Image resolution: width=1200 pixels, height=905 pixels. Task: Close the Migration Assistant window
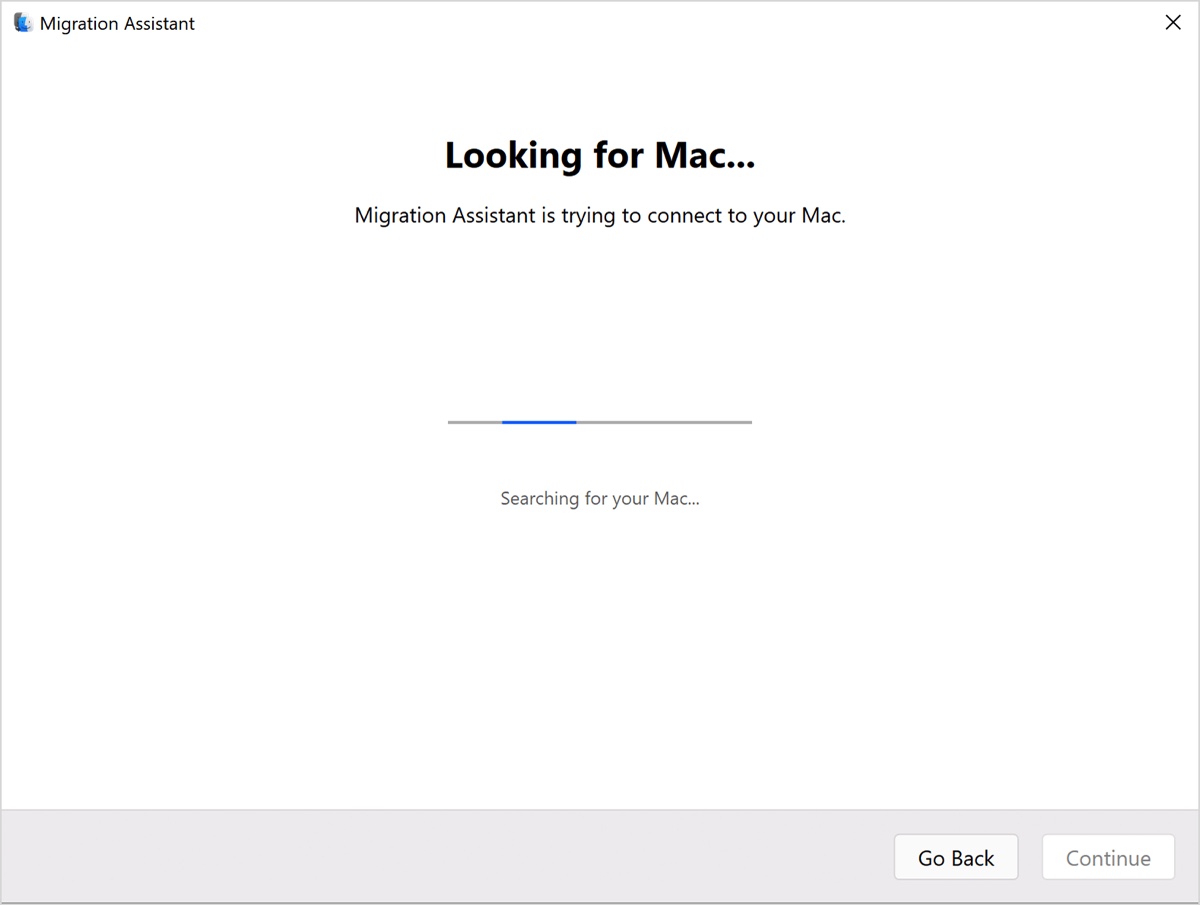point(1173,22)
